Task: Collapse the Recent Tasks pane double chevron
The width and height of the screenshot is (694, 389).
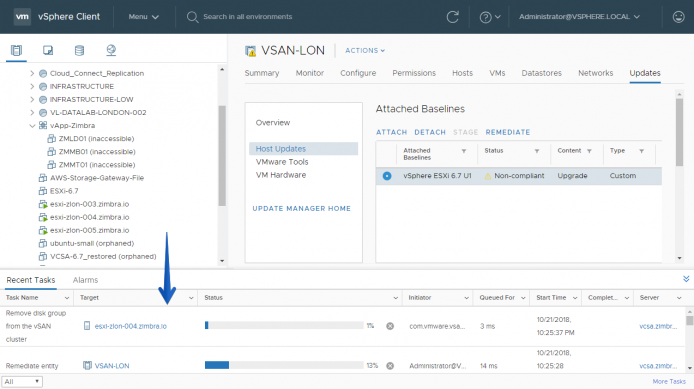Action: pyautogui.click(x=686, y=279)
